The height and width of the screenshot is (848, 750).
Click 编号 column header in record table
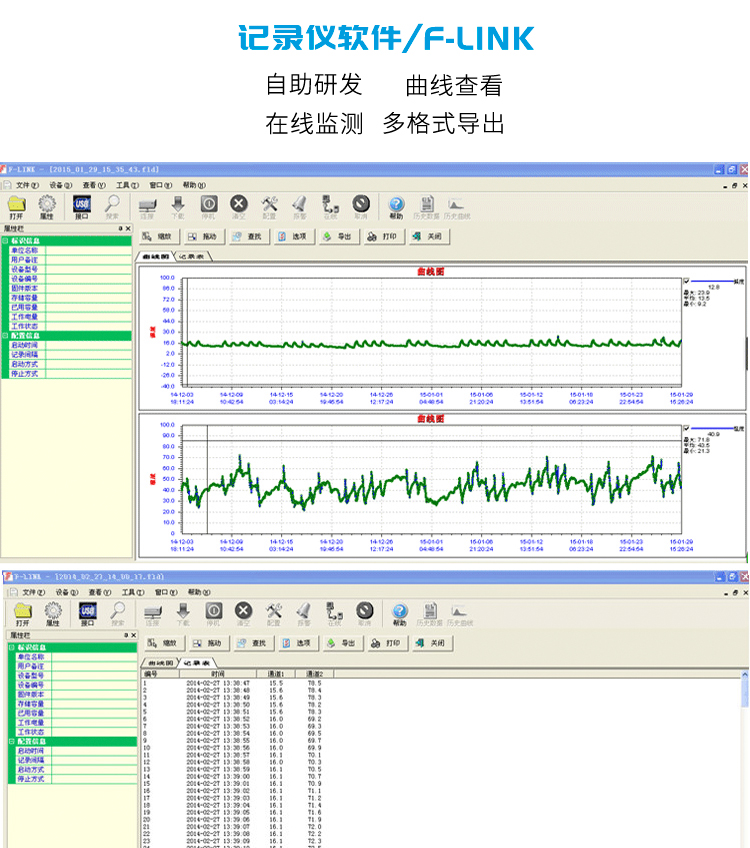tap(161, 674)
